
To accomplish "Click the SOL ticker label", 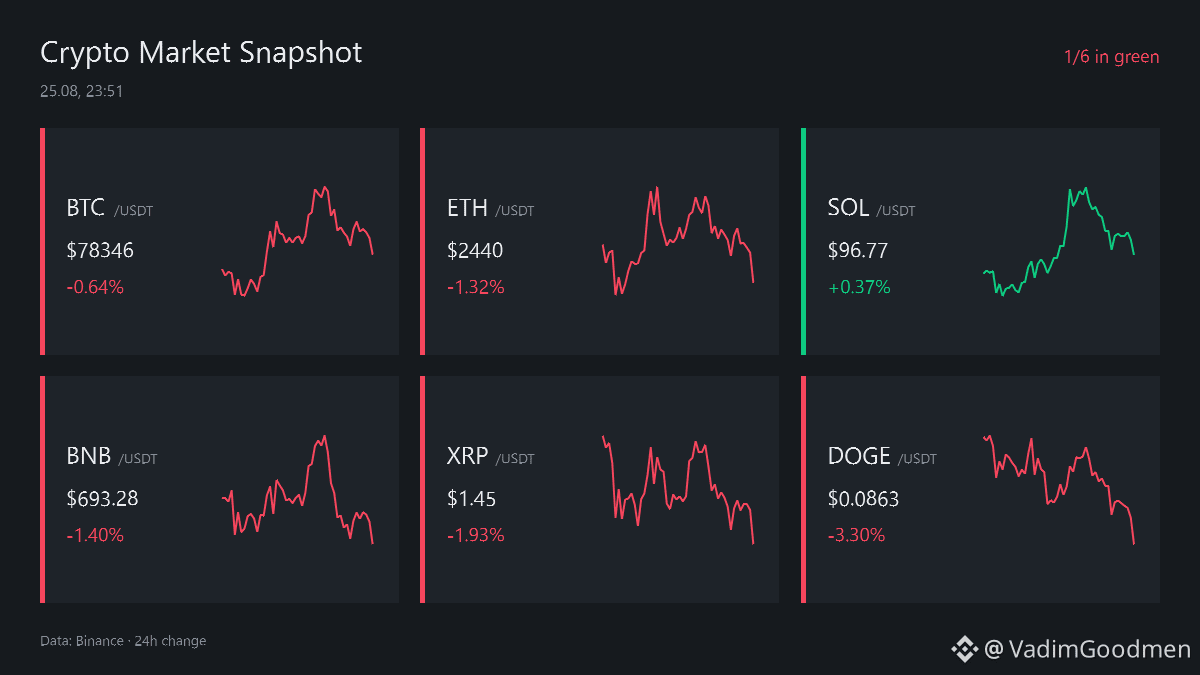I will point(848,208).
